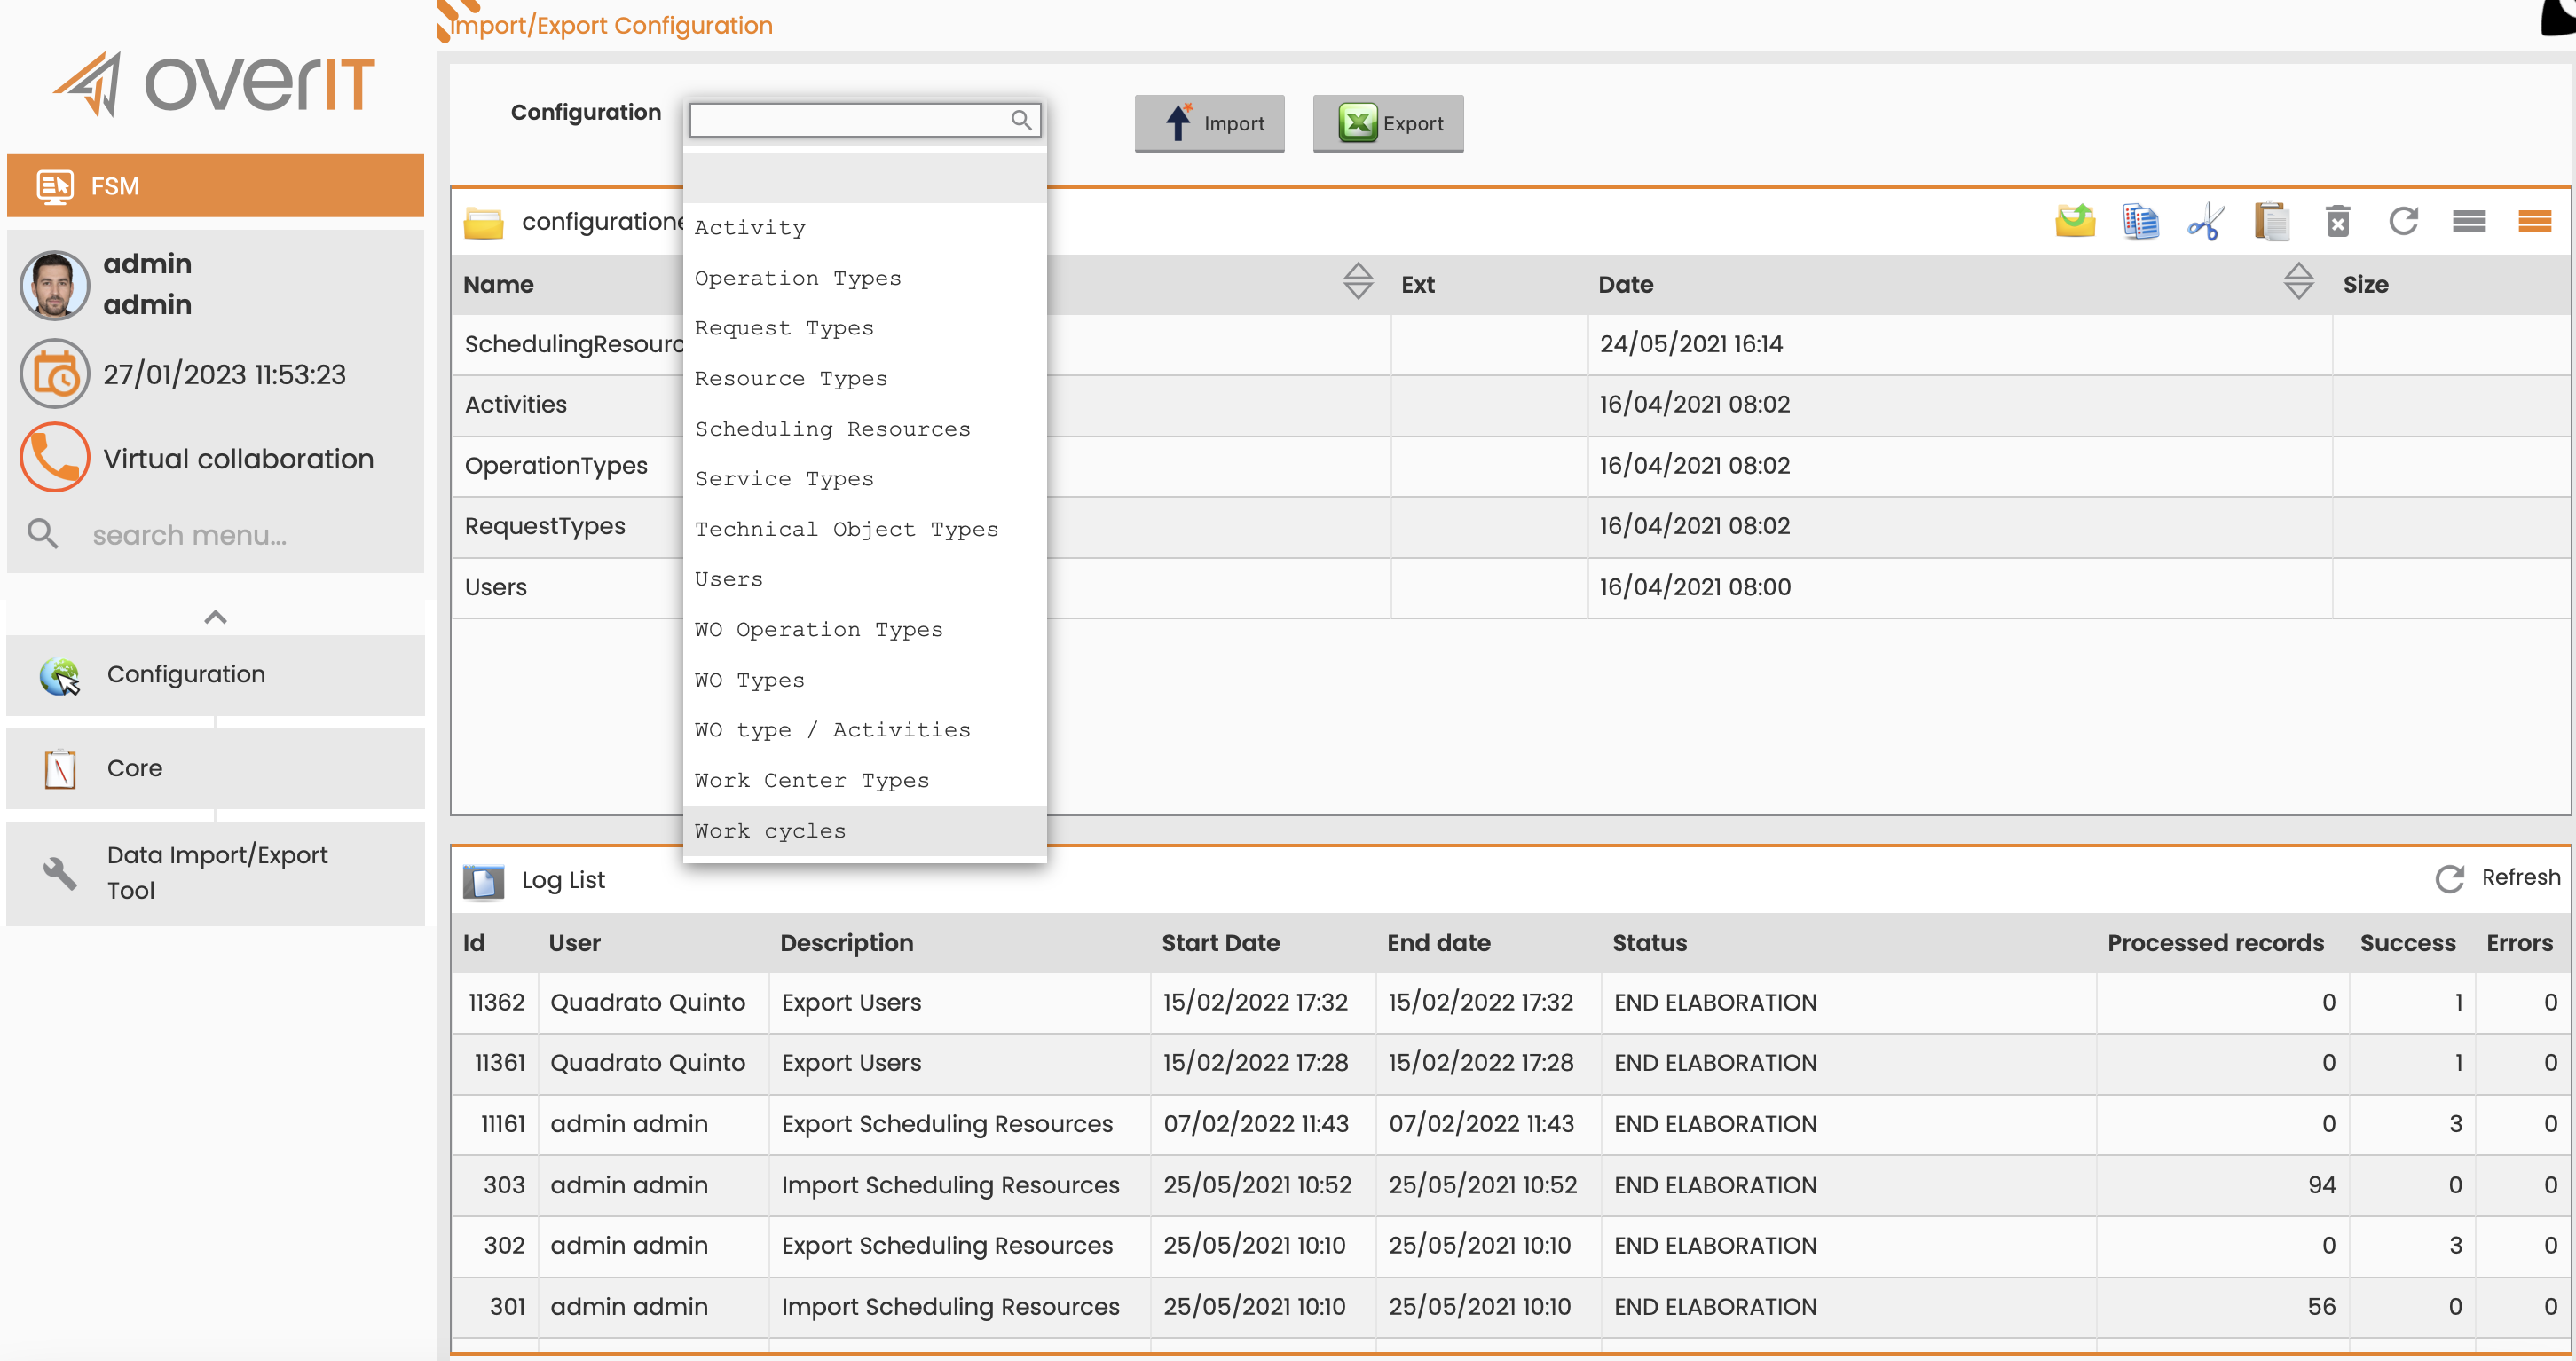Click log row with Id 11362
Screen dimensions: 2576x1361
(1510, 1003)
